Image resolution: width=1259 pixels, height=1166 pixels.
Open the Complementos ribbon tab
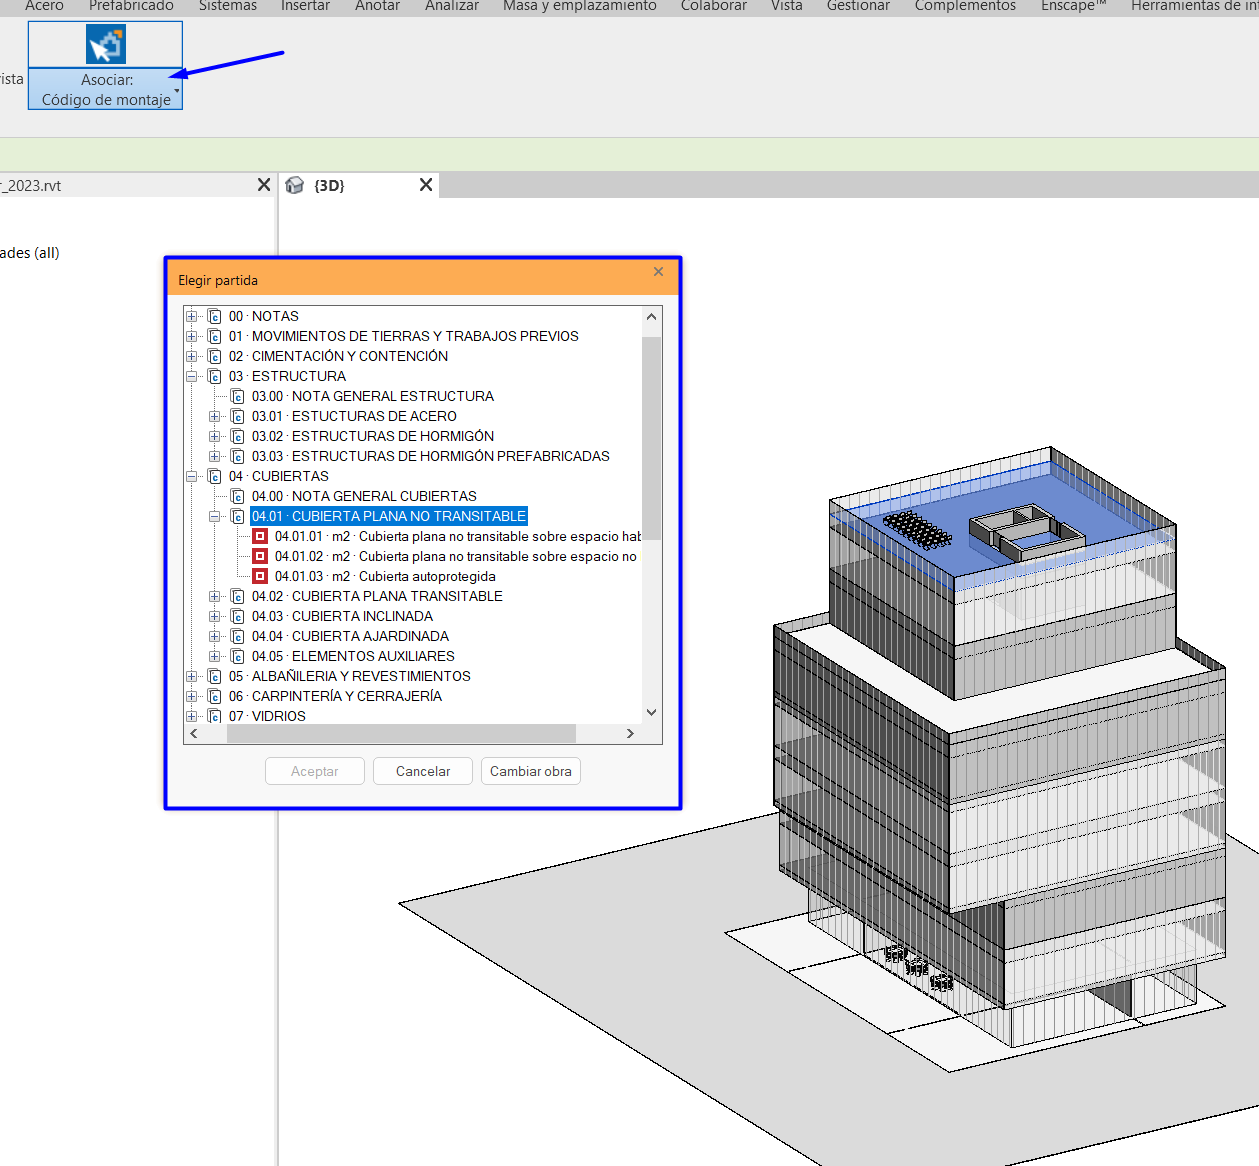coord(965,6)
